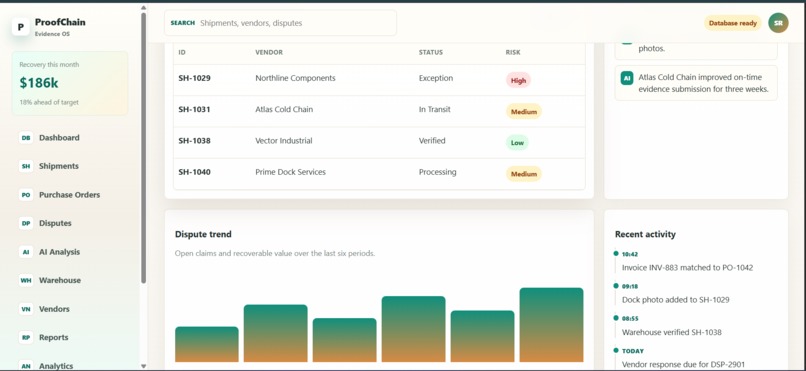Click the Low risk badge
Screen dimensions: 806x371
tap(517, 143)
